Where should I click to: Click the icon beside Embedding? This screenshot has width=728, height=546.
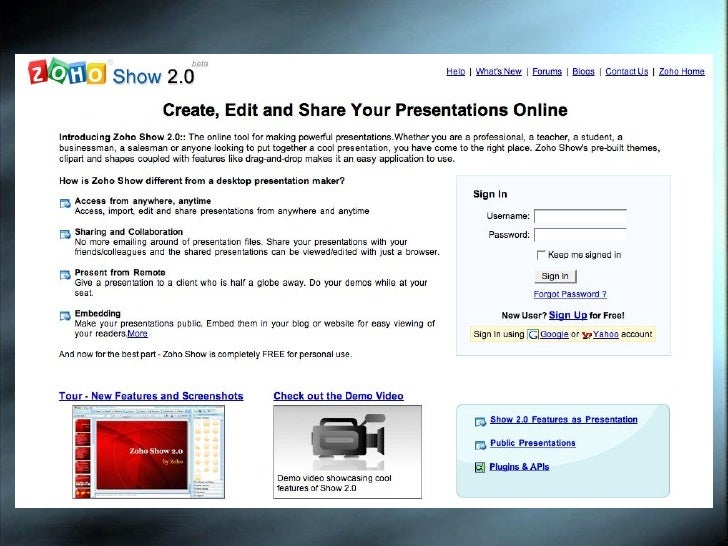tap(65, 316)
